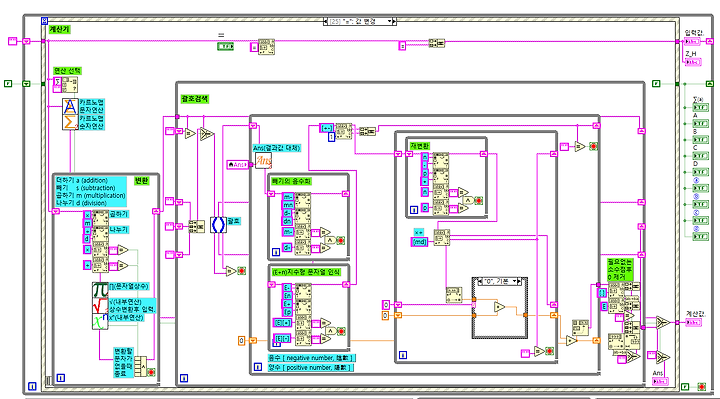Click the select node inside the "0" case structure

(500, 307)
